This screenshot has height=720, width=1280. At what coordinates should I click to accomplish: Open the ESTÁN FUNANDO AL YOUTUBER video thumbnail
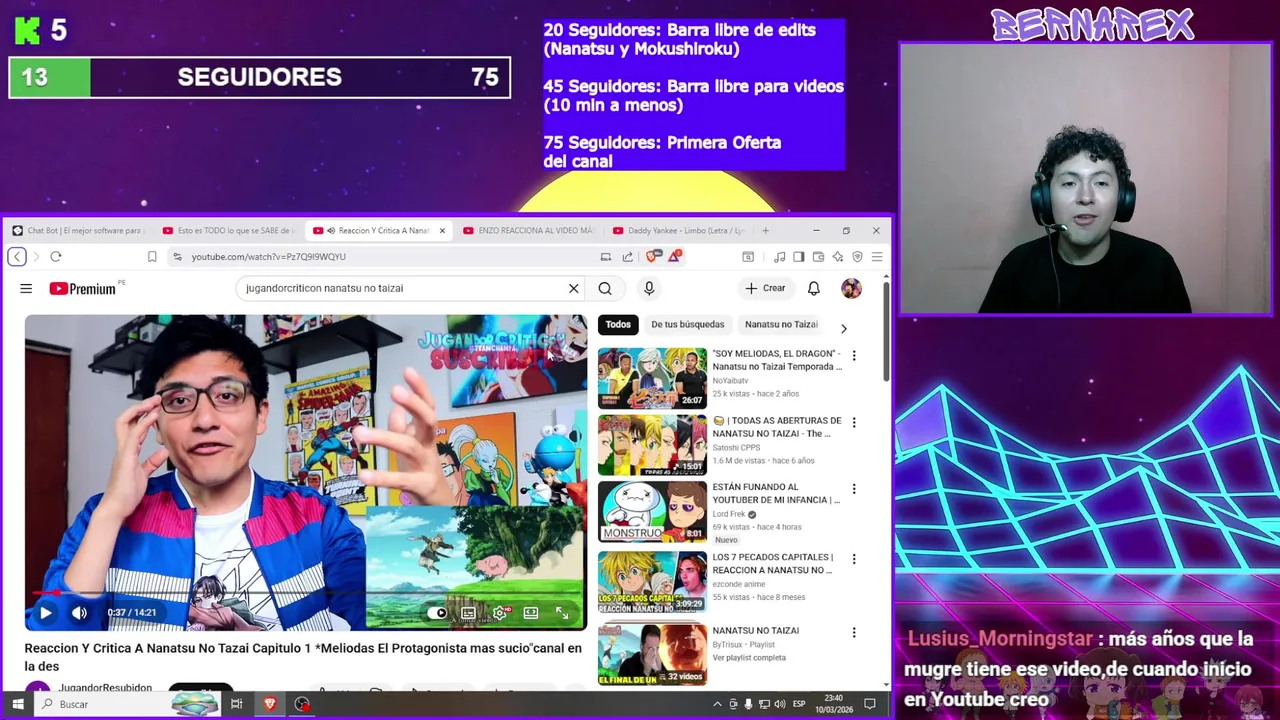coord(652,512)
